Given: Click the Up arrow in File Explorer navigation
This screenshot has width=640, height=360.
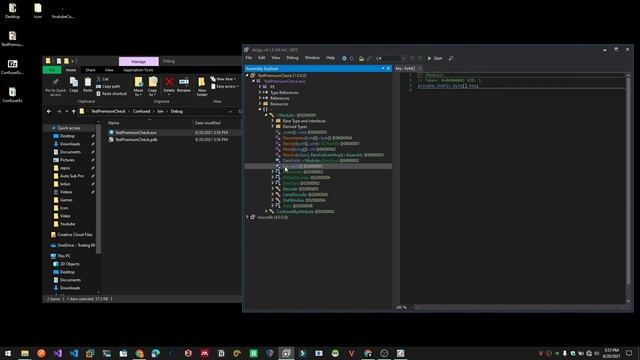Looking at the screenshot, I should pos(73,111).
